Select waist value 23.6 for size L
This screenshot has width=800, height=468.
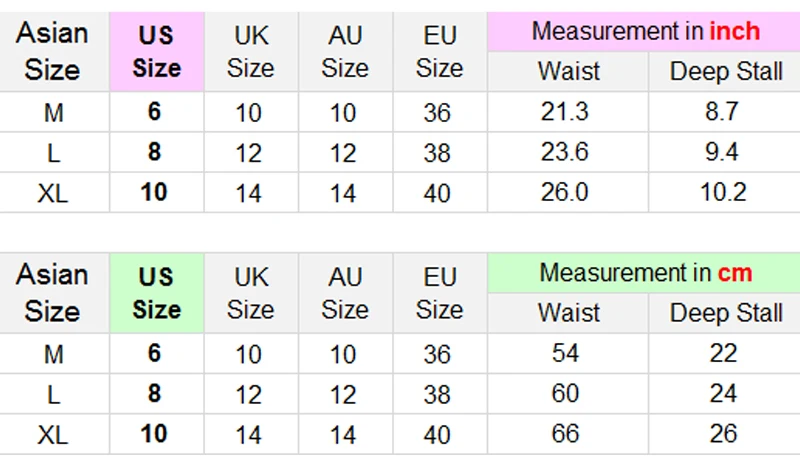[565, 152]
